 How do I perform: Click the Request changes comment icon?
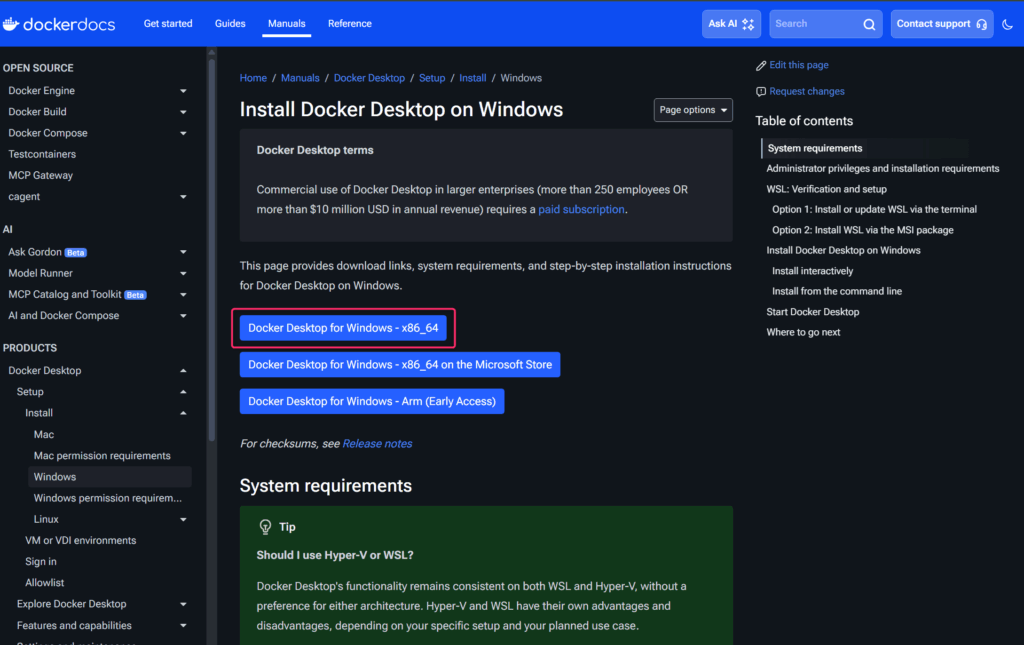761,91
